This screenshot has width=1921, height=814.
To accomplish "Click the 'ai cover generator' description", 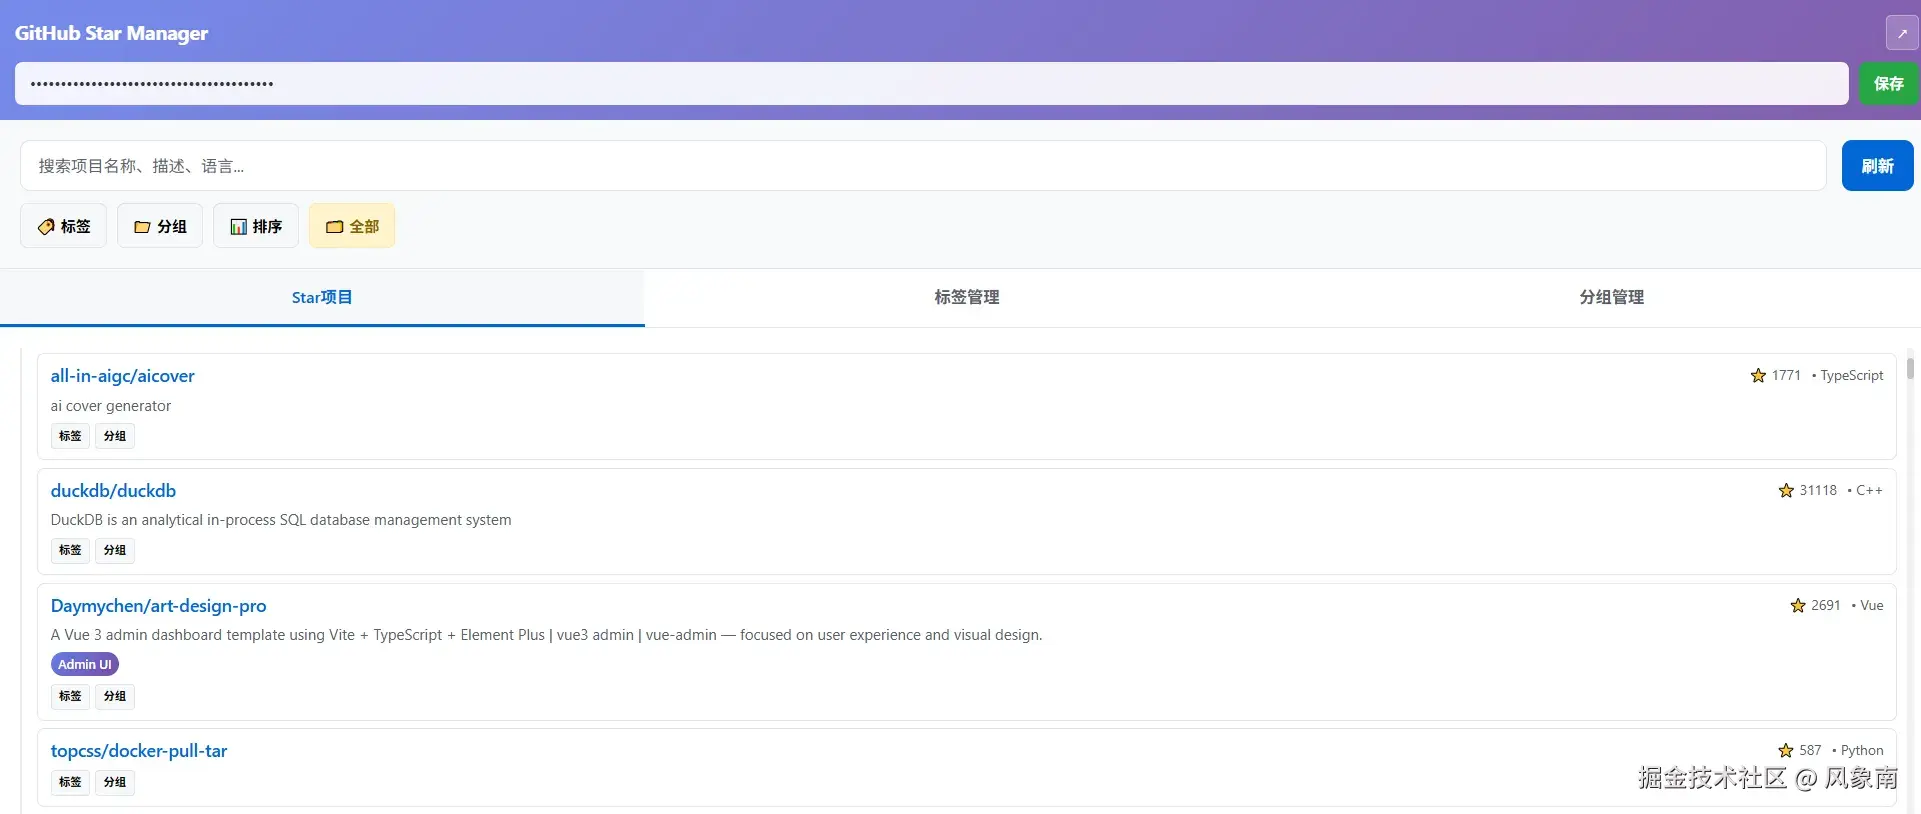I will pyautogui.click(x=111, y=406).
